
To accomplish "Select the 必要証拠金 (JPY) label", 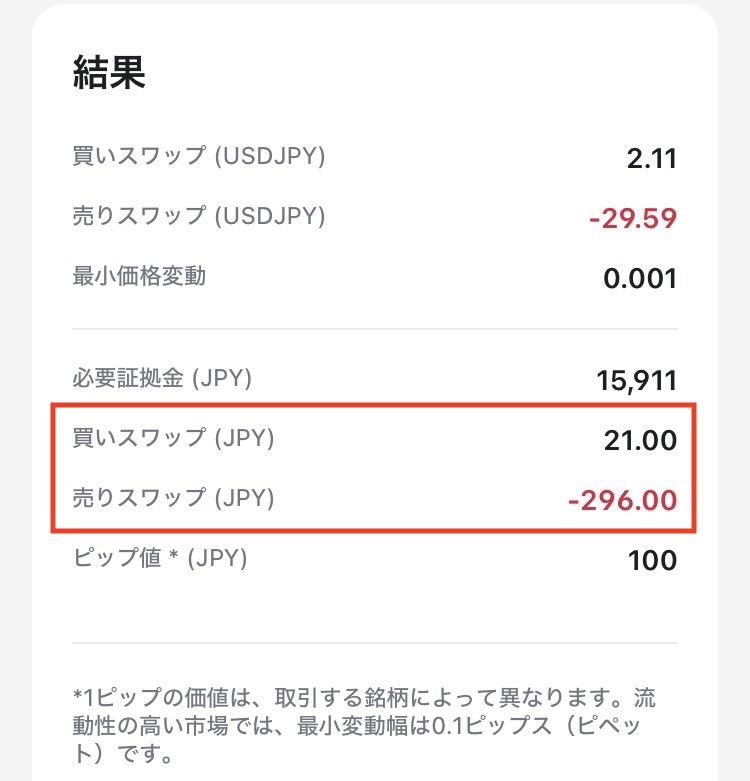I will (x=162, y=378).
